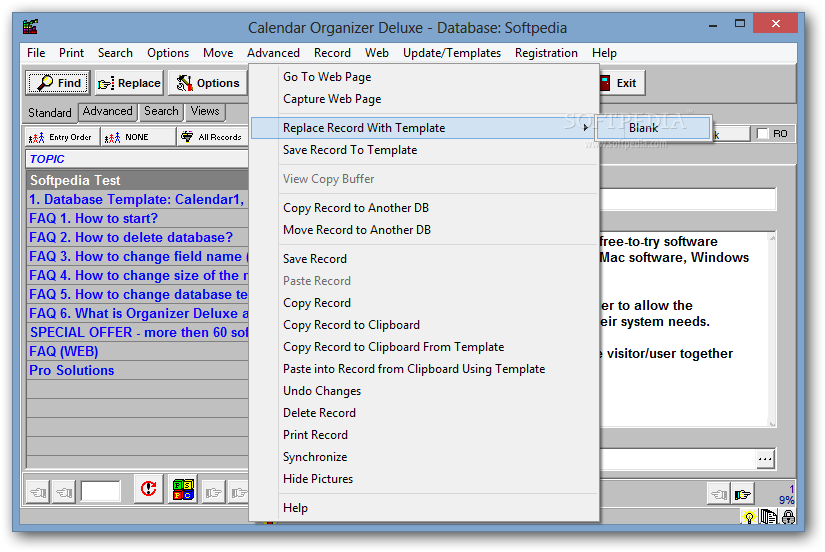Screen dimensions: 825x552
Task: Open the Update/Templates menu
Action: pos(451,53)
